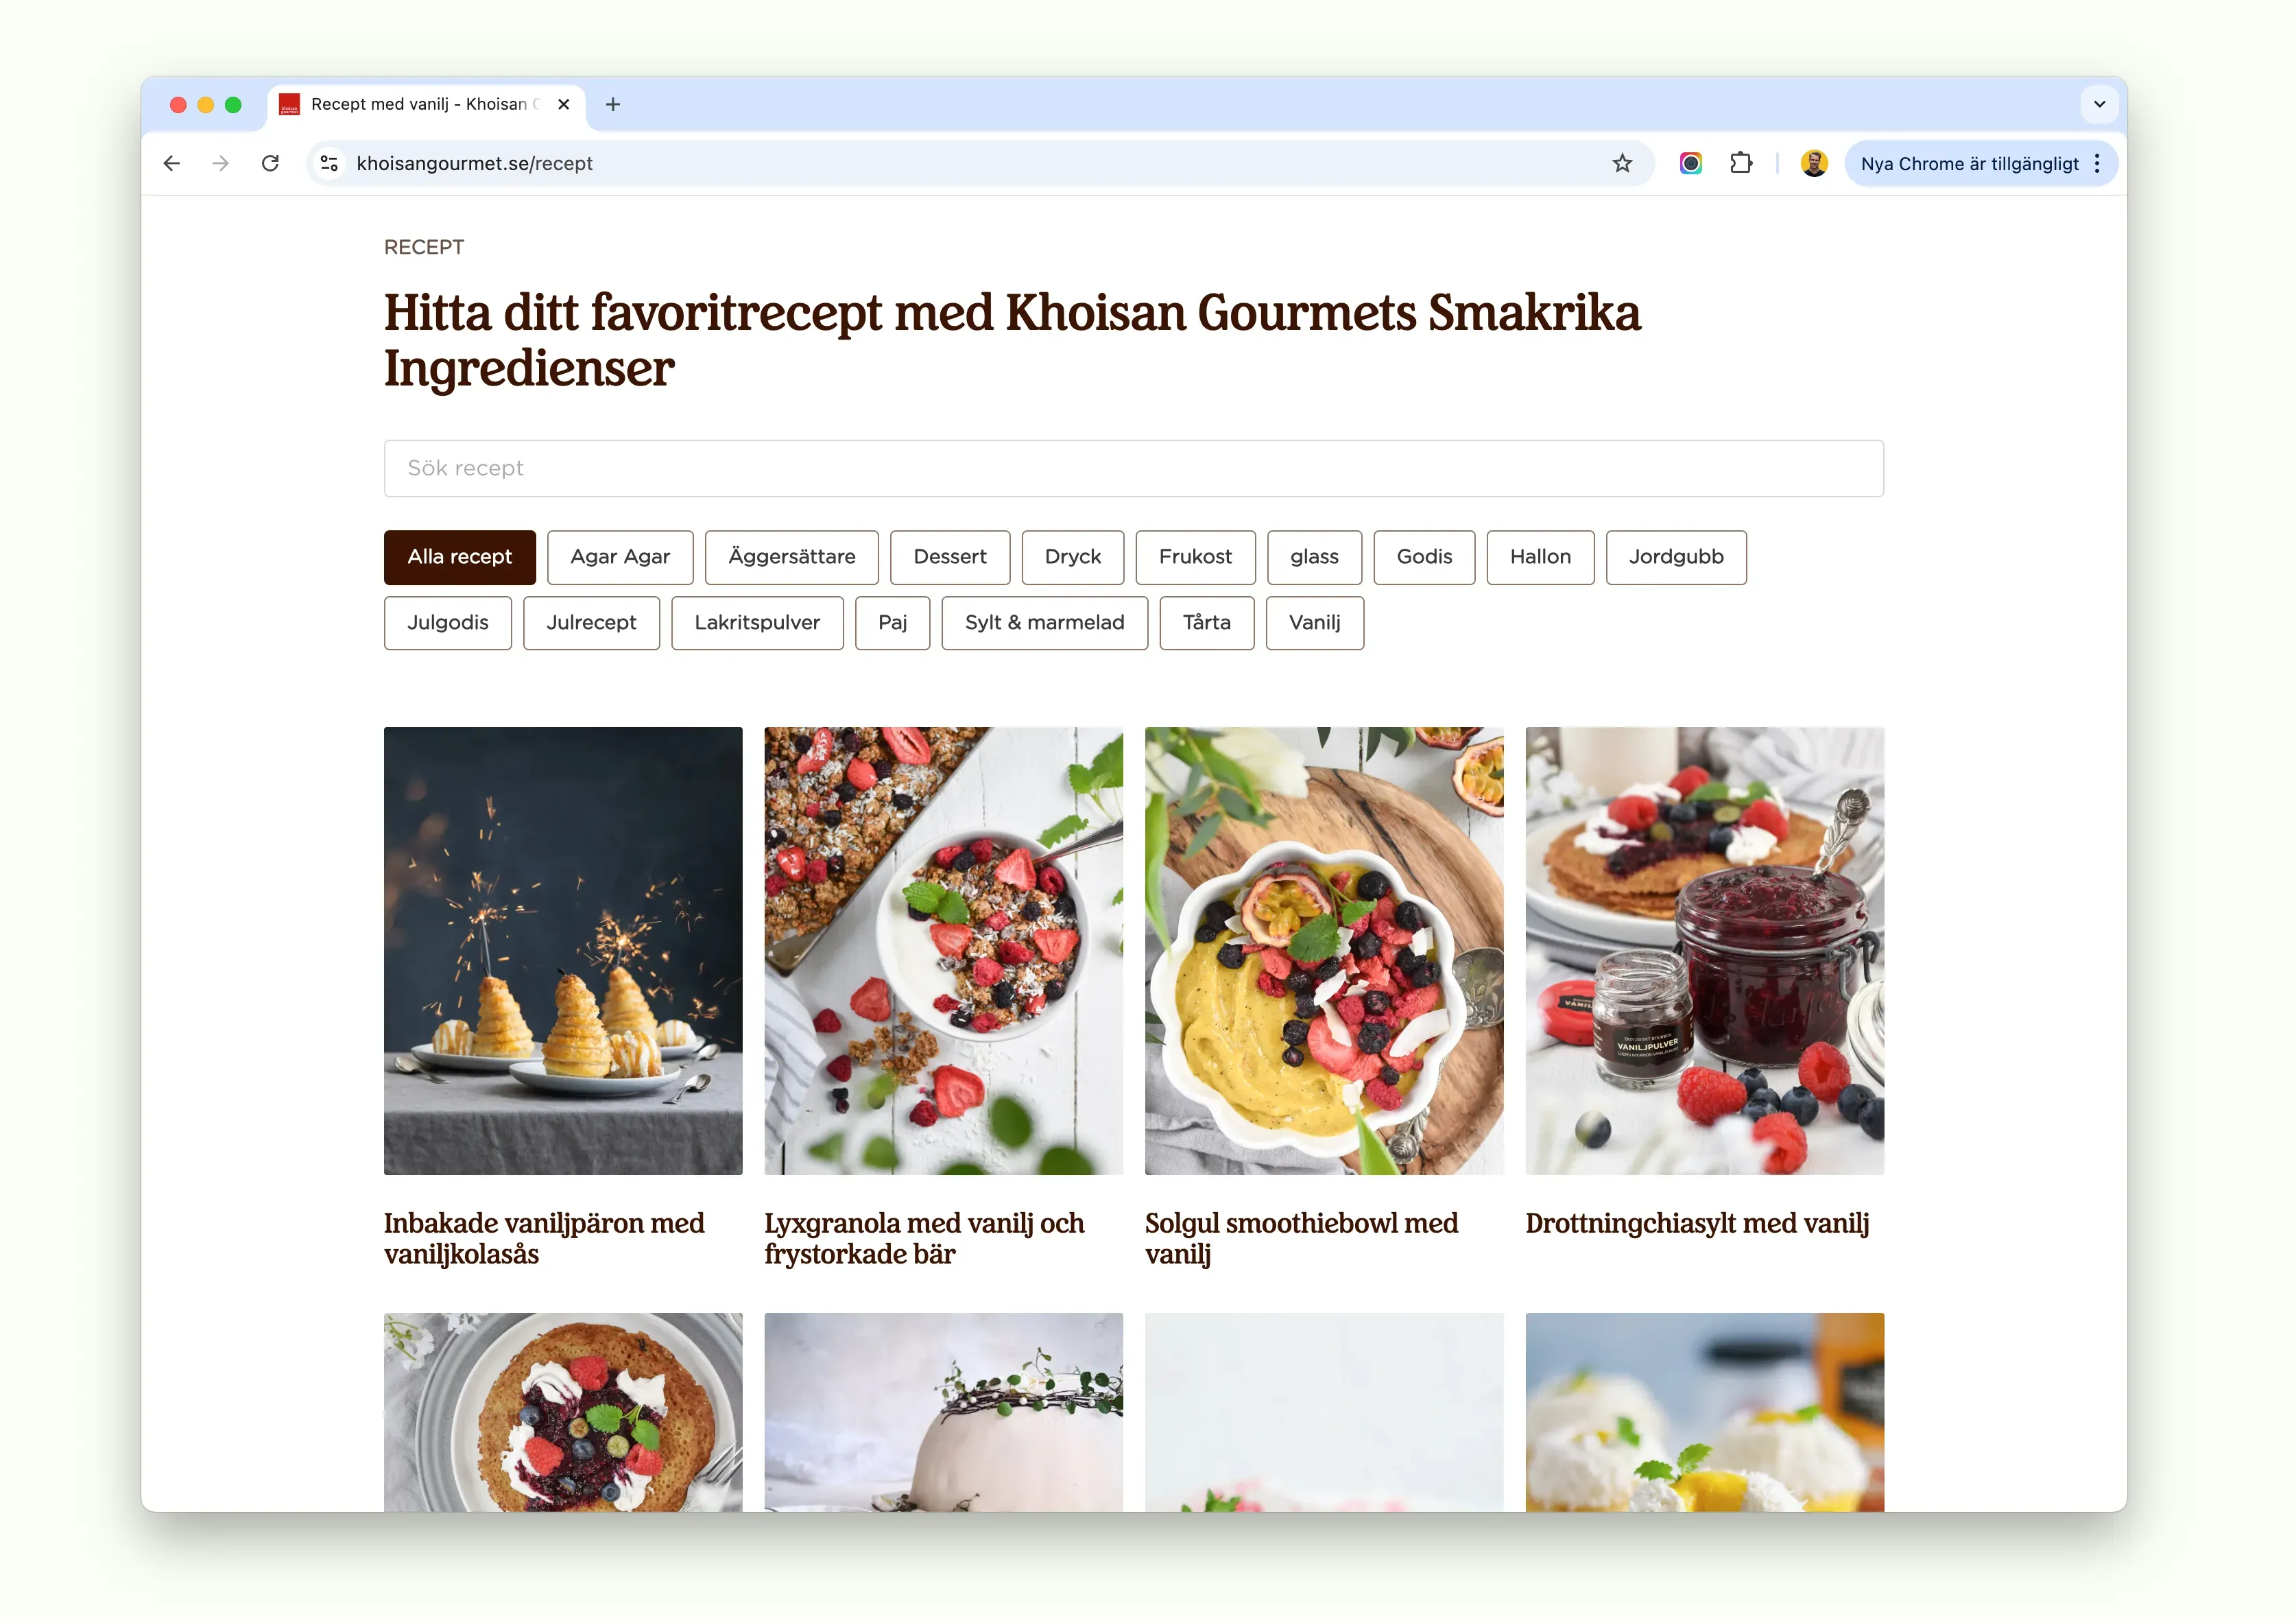The height and width of the screenshot is (1623, 2296).
Task: Open a new tab with the plus icon
Action: tap(613, 104)
